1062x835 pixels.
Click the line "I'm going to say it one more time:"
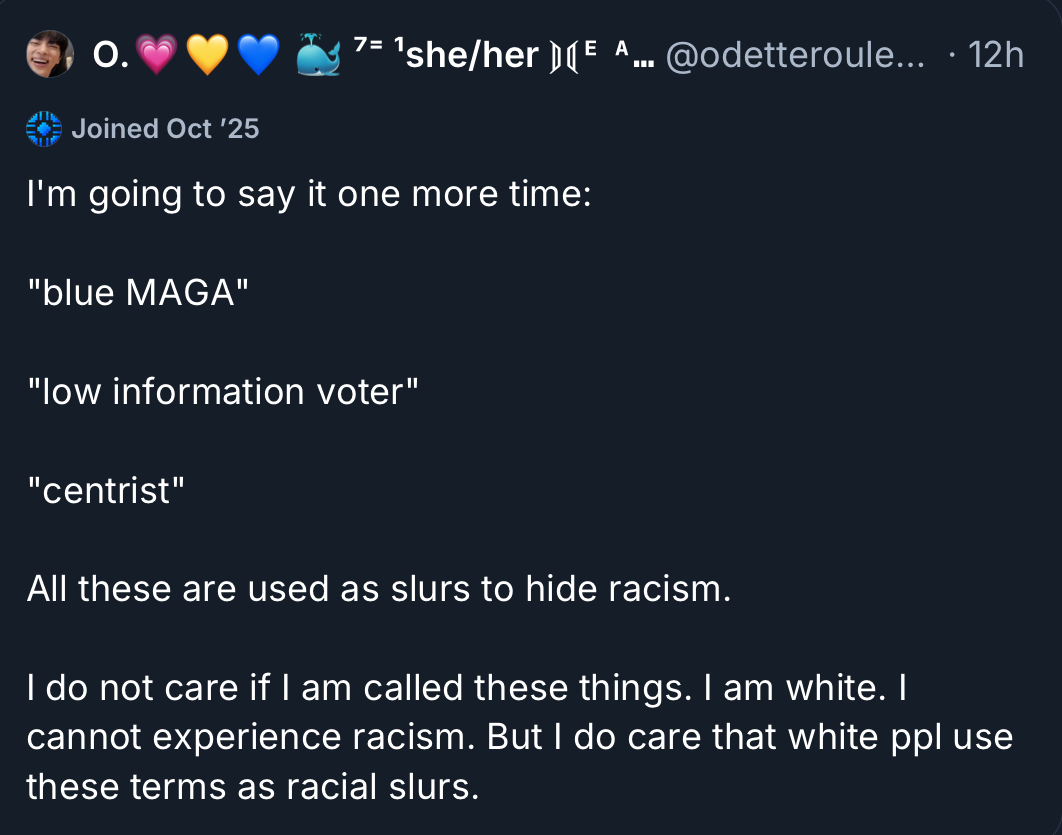[309, 193]
